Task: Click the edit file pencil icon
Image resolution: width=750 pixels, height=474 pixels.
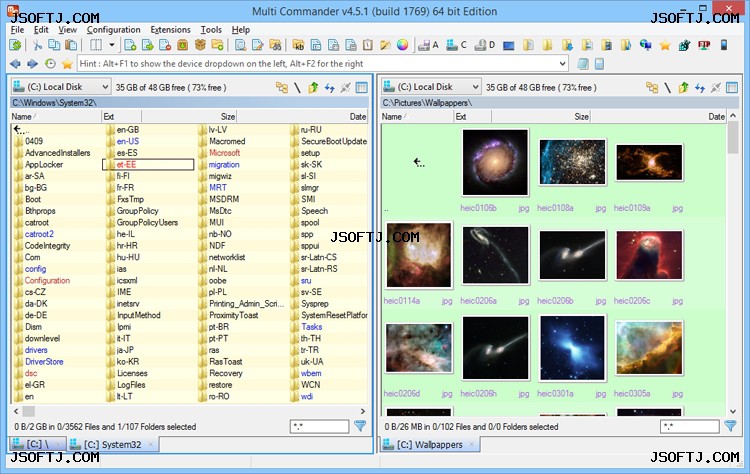Action: coord(258,45)
